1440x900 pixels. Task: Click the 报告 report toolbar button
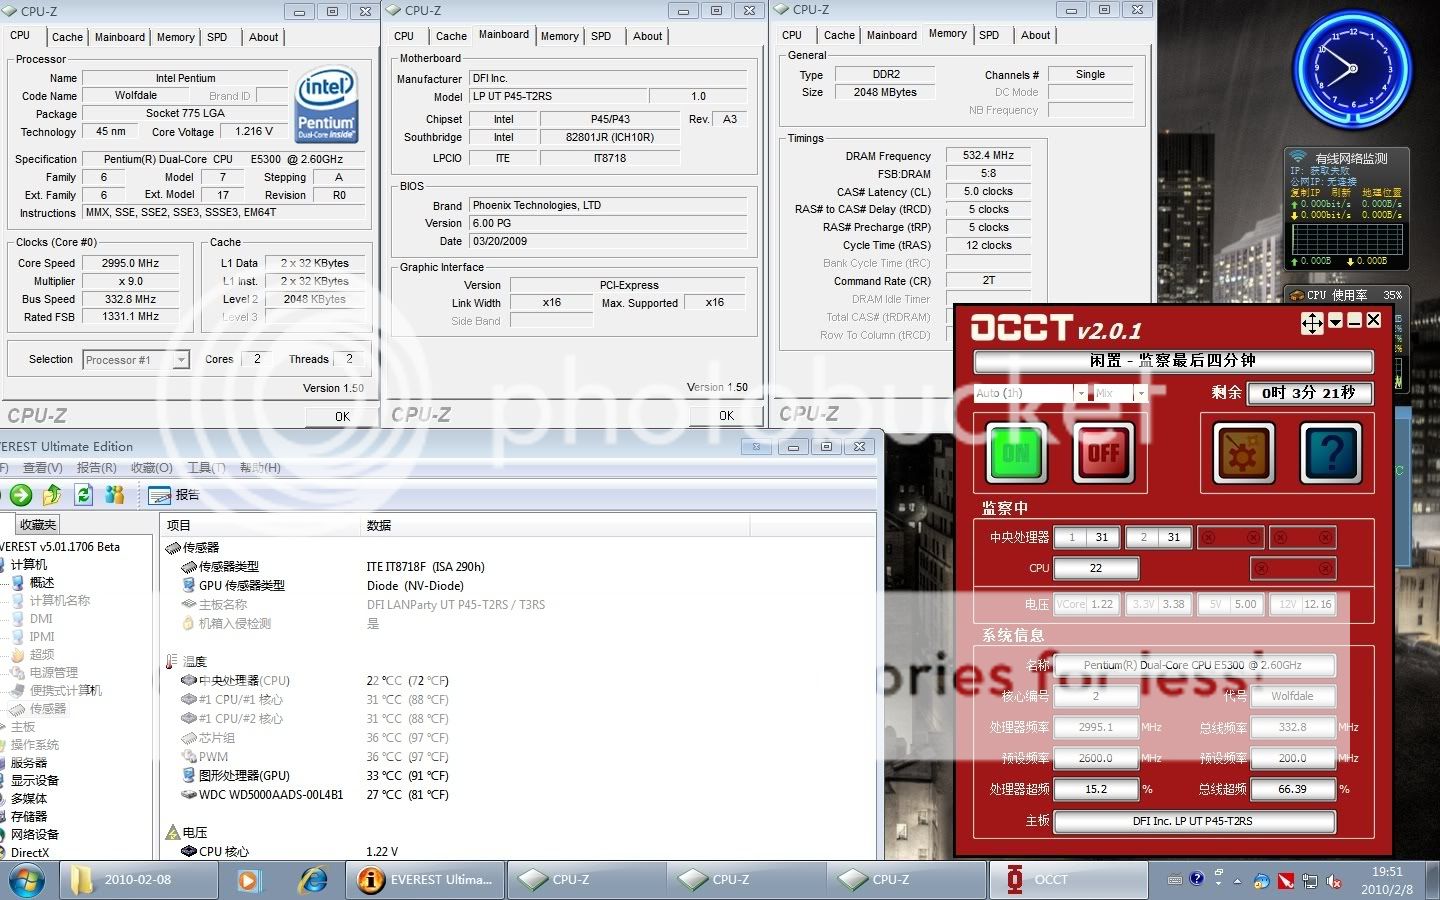(x=174, y=494)
